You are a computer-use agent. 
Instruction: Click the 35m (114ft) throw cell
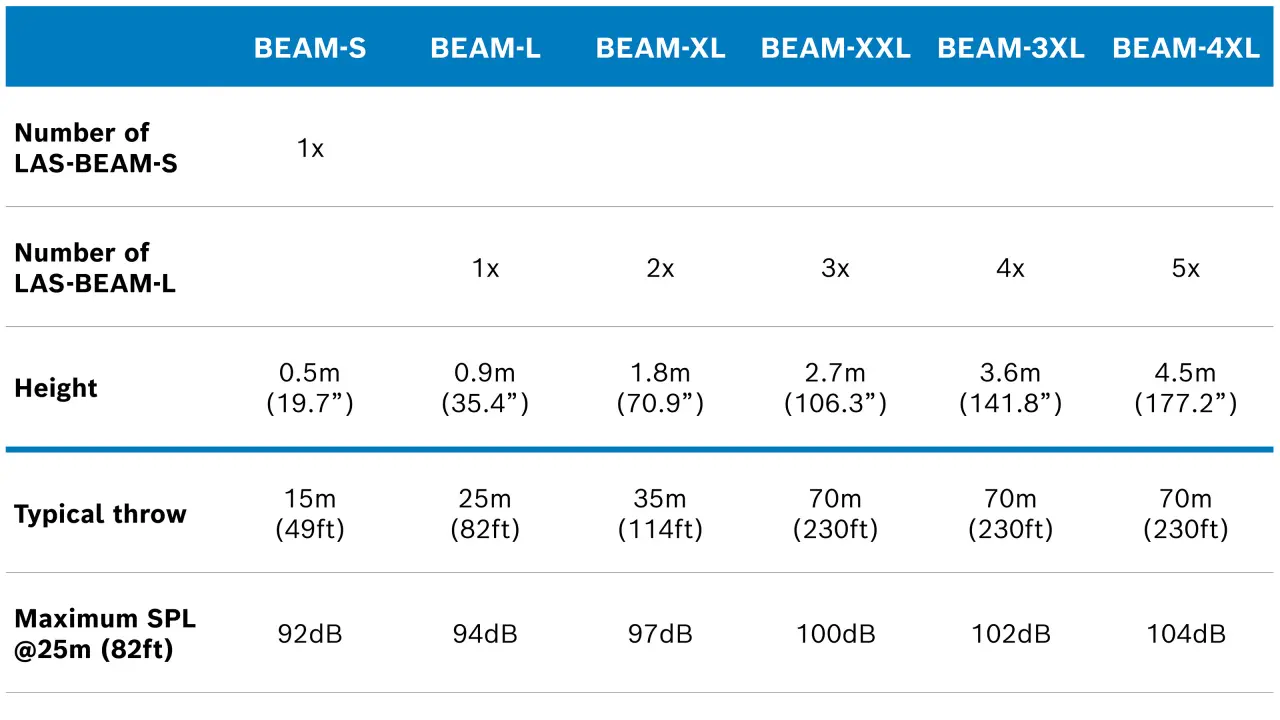coord(660,513)
